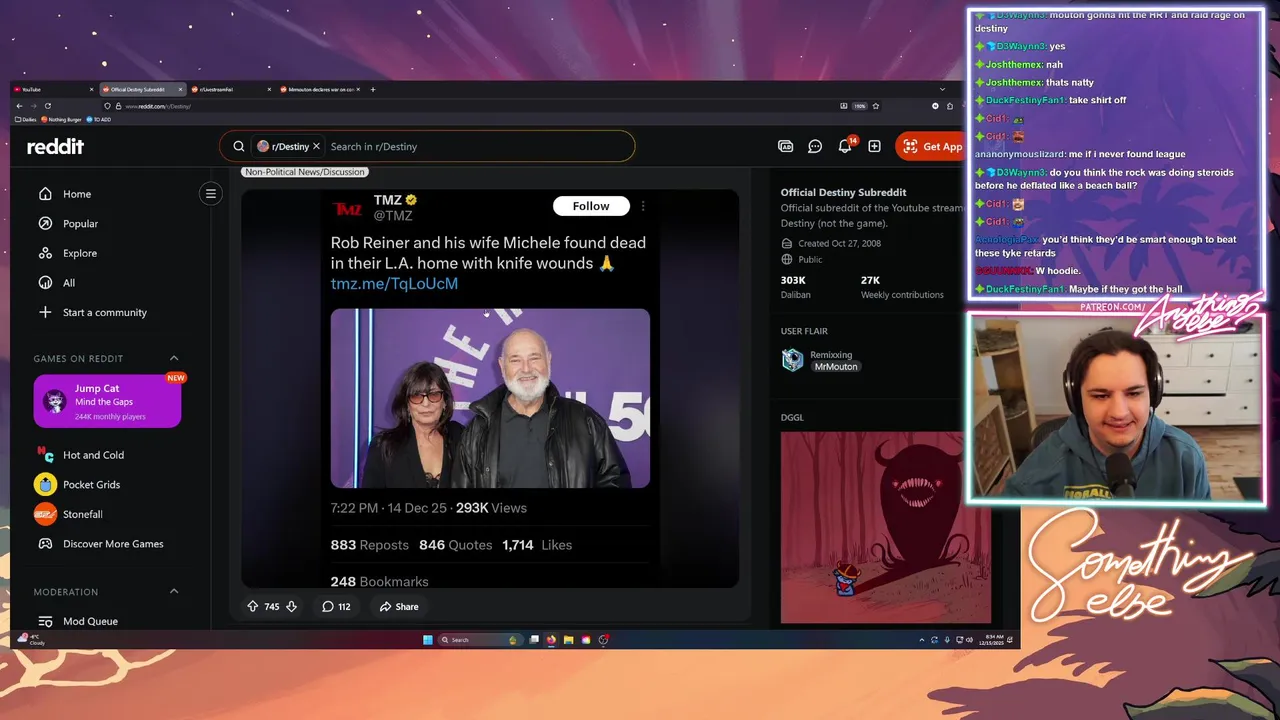1280x720 pixels.
Task: Open notifications bell with 14 badge
Action: [x=845, y=146]
